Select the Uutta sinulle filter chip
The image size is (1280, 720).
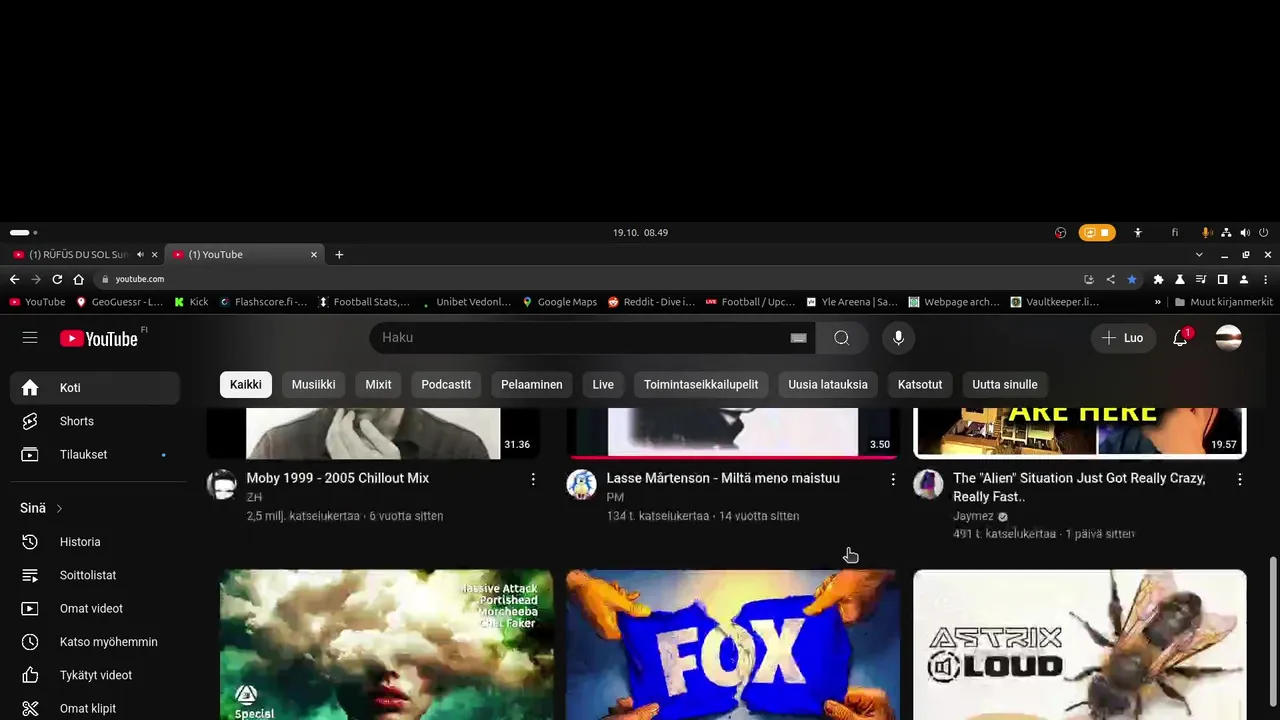coord(1005,384)
